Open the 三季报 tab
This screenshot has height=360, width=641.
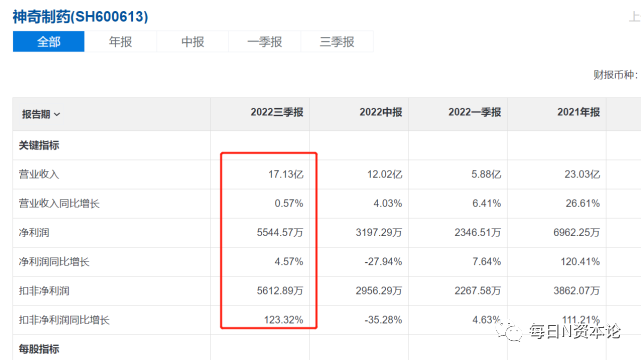click(x=337, y=42)
